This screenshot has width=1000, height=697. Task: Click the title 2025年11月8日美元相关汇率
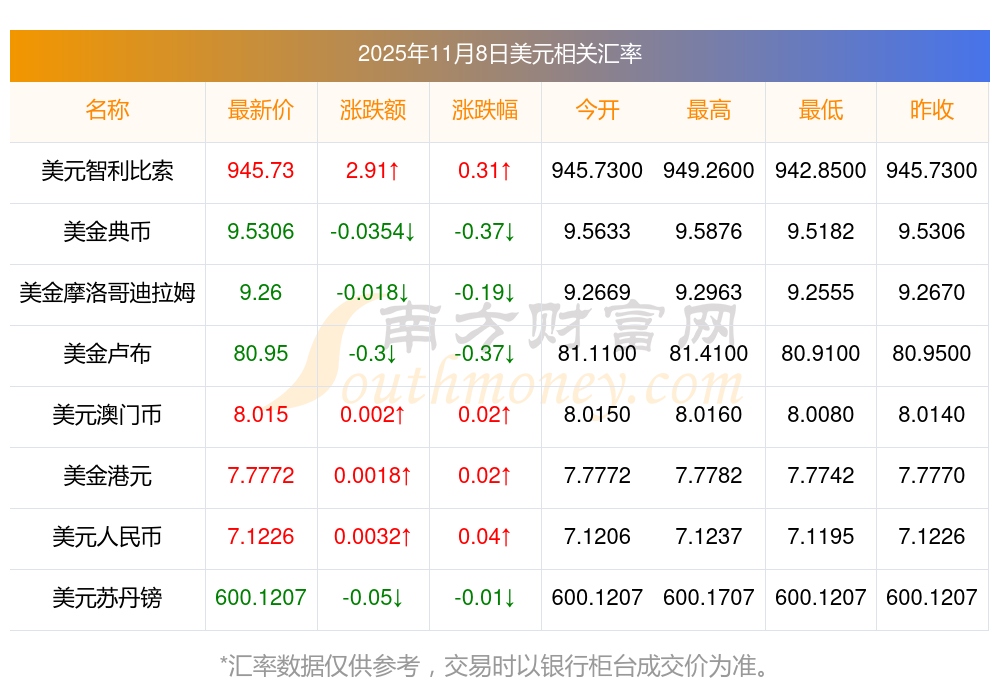(500, 54)
